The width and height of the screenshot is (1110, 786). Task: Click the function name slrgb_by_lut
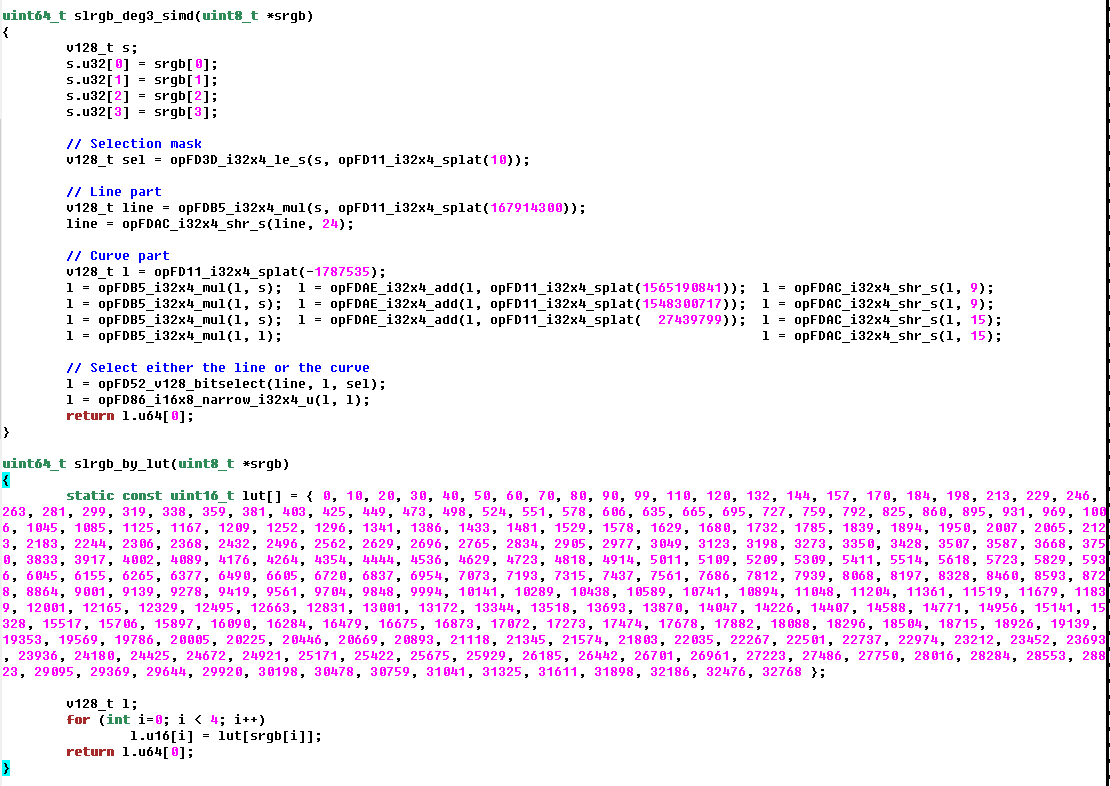pos(122,464)
